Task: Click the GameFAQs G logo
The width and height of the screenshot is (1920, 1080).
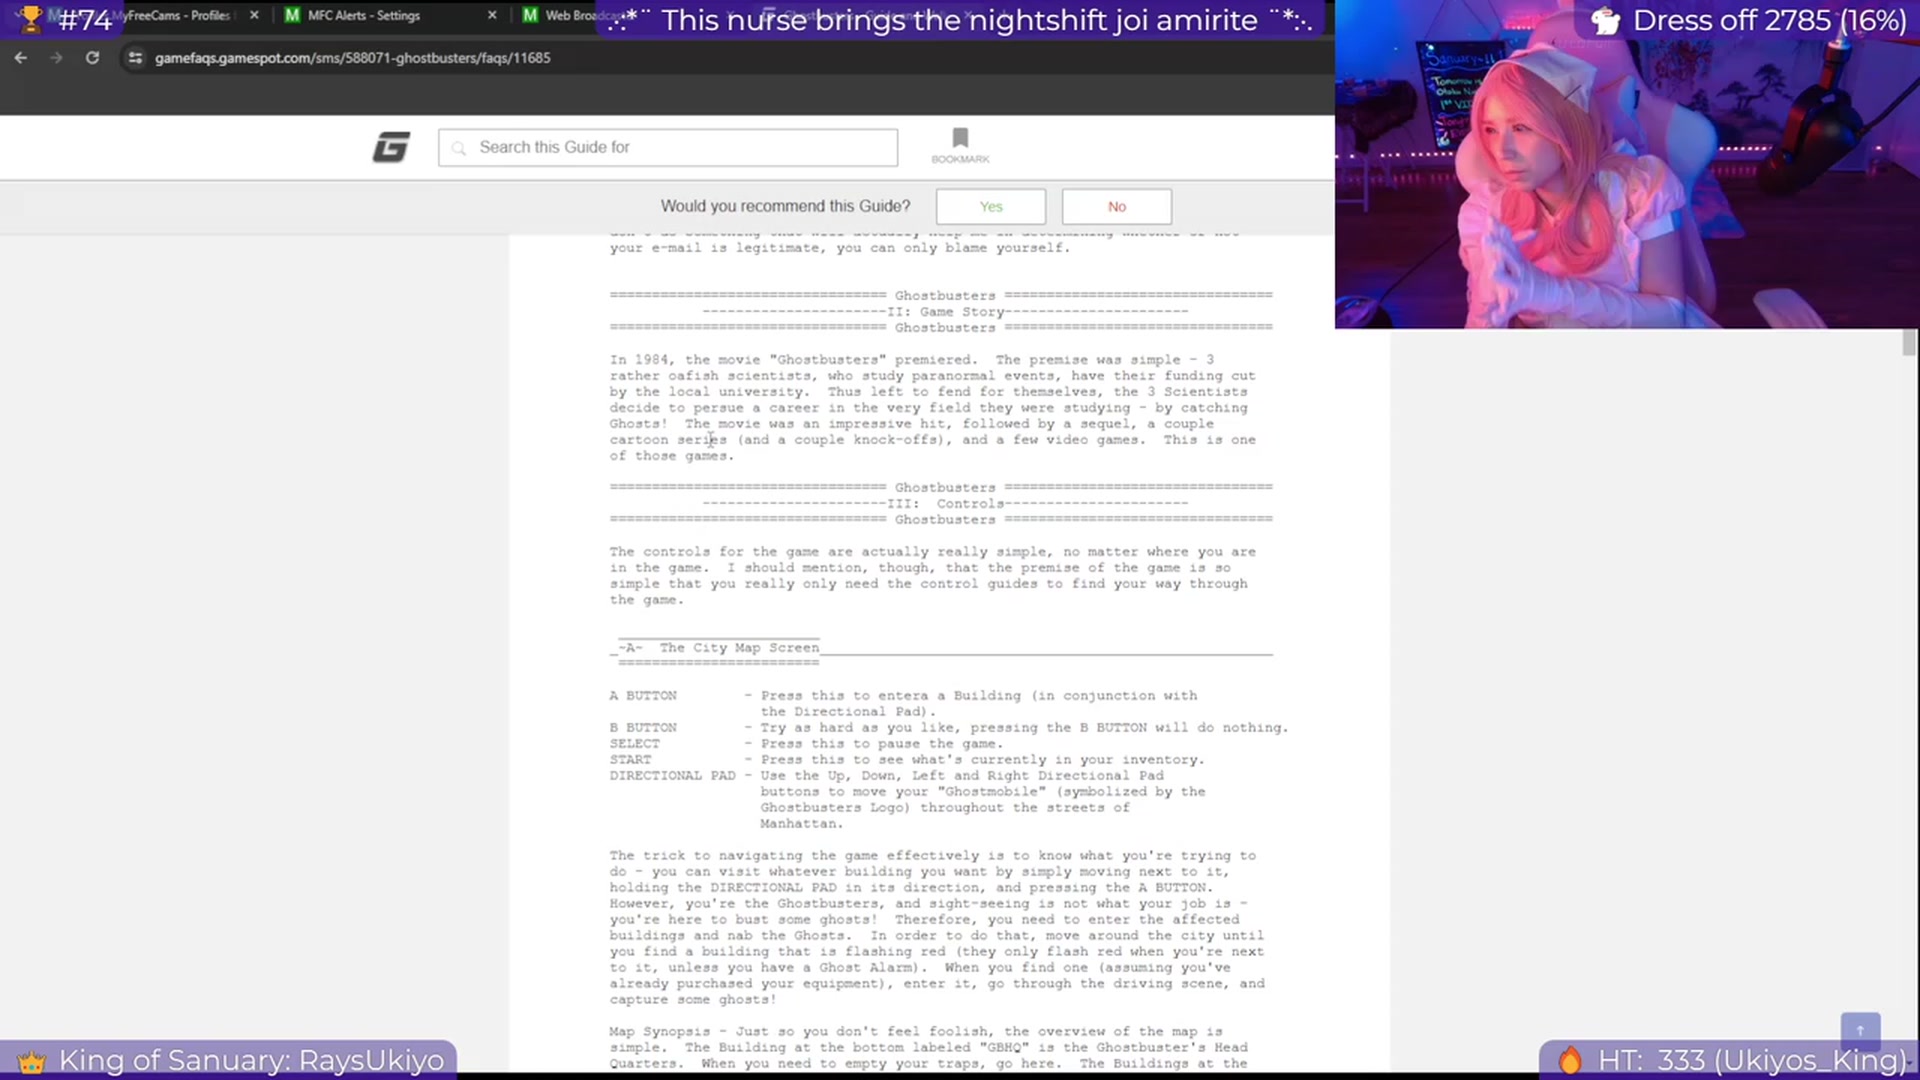Action: (x=391, y=147)
